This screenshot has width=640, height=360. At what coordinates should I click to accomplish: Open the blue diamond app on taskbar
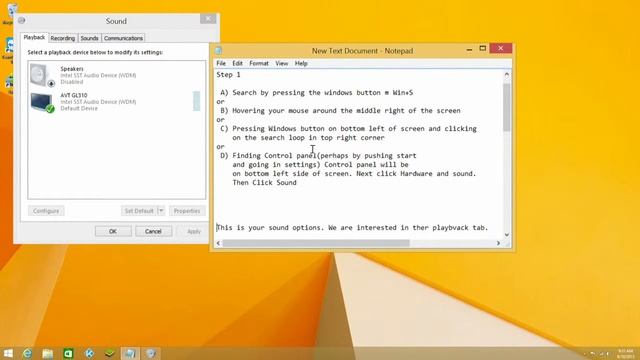[89, 353]
